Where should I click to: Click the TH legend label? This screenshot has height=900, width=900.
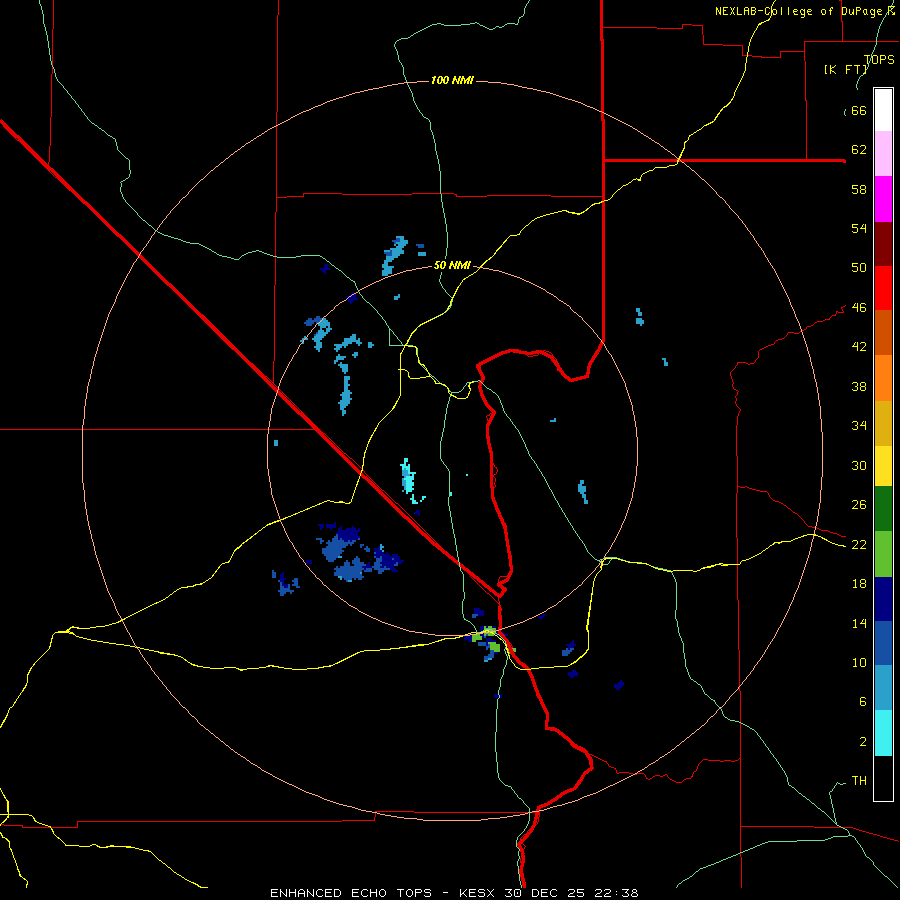coord(859,781)
